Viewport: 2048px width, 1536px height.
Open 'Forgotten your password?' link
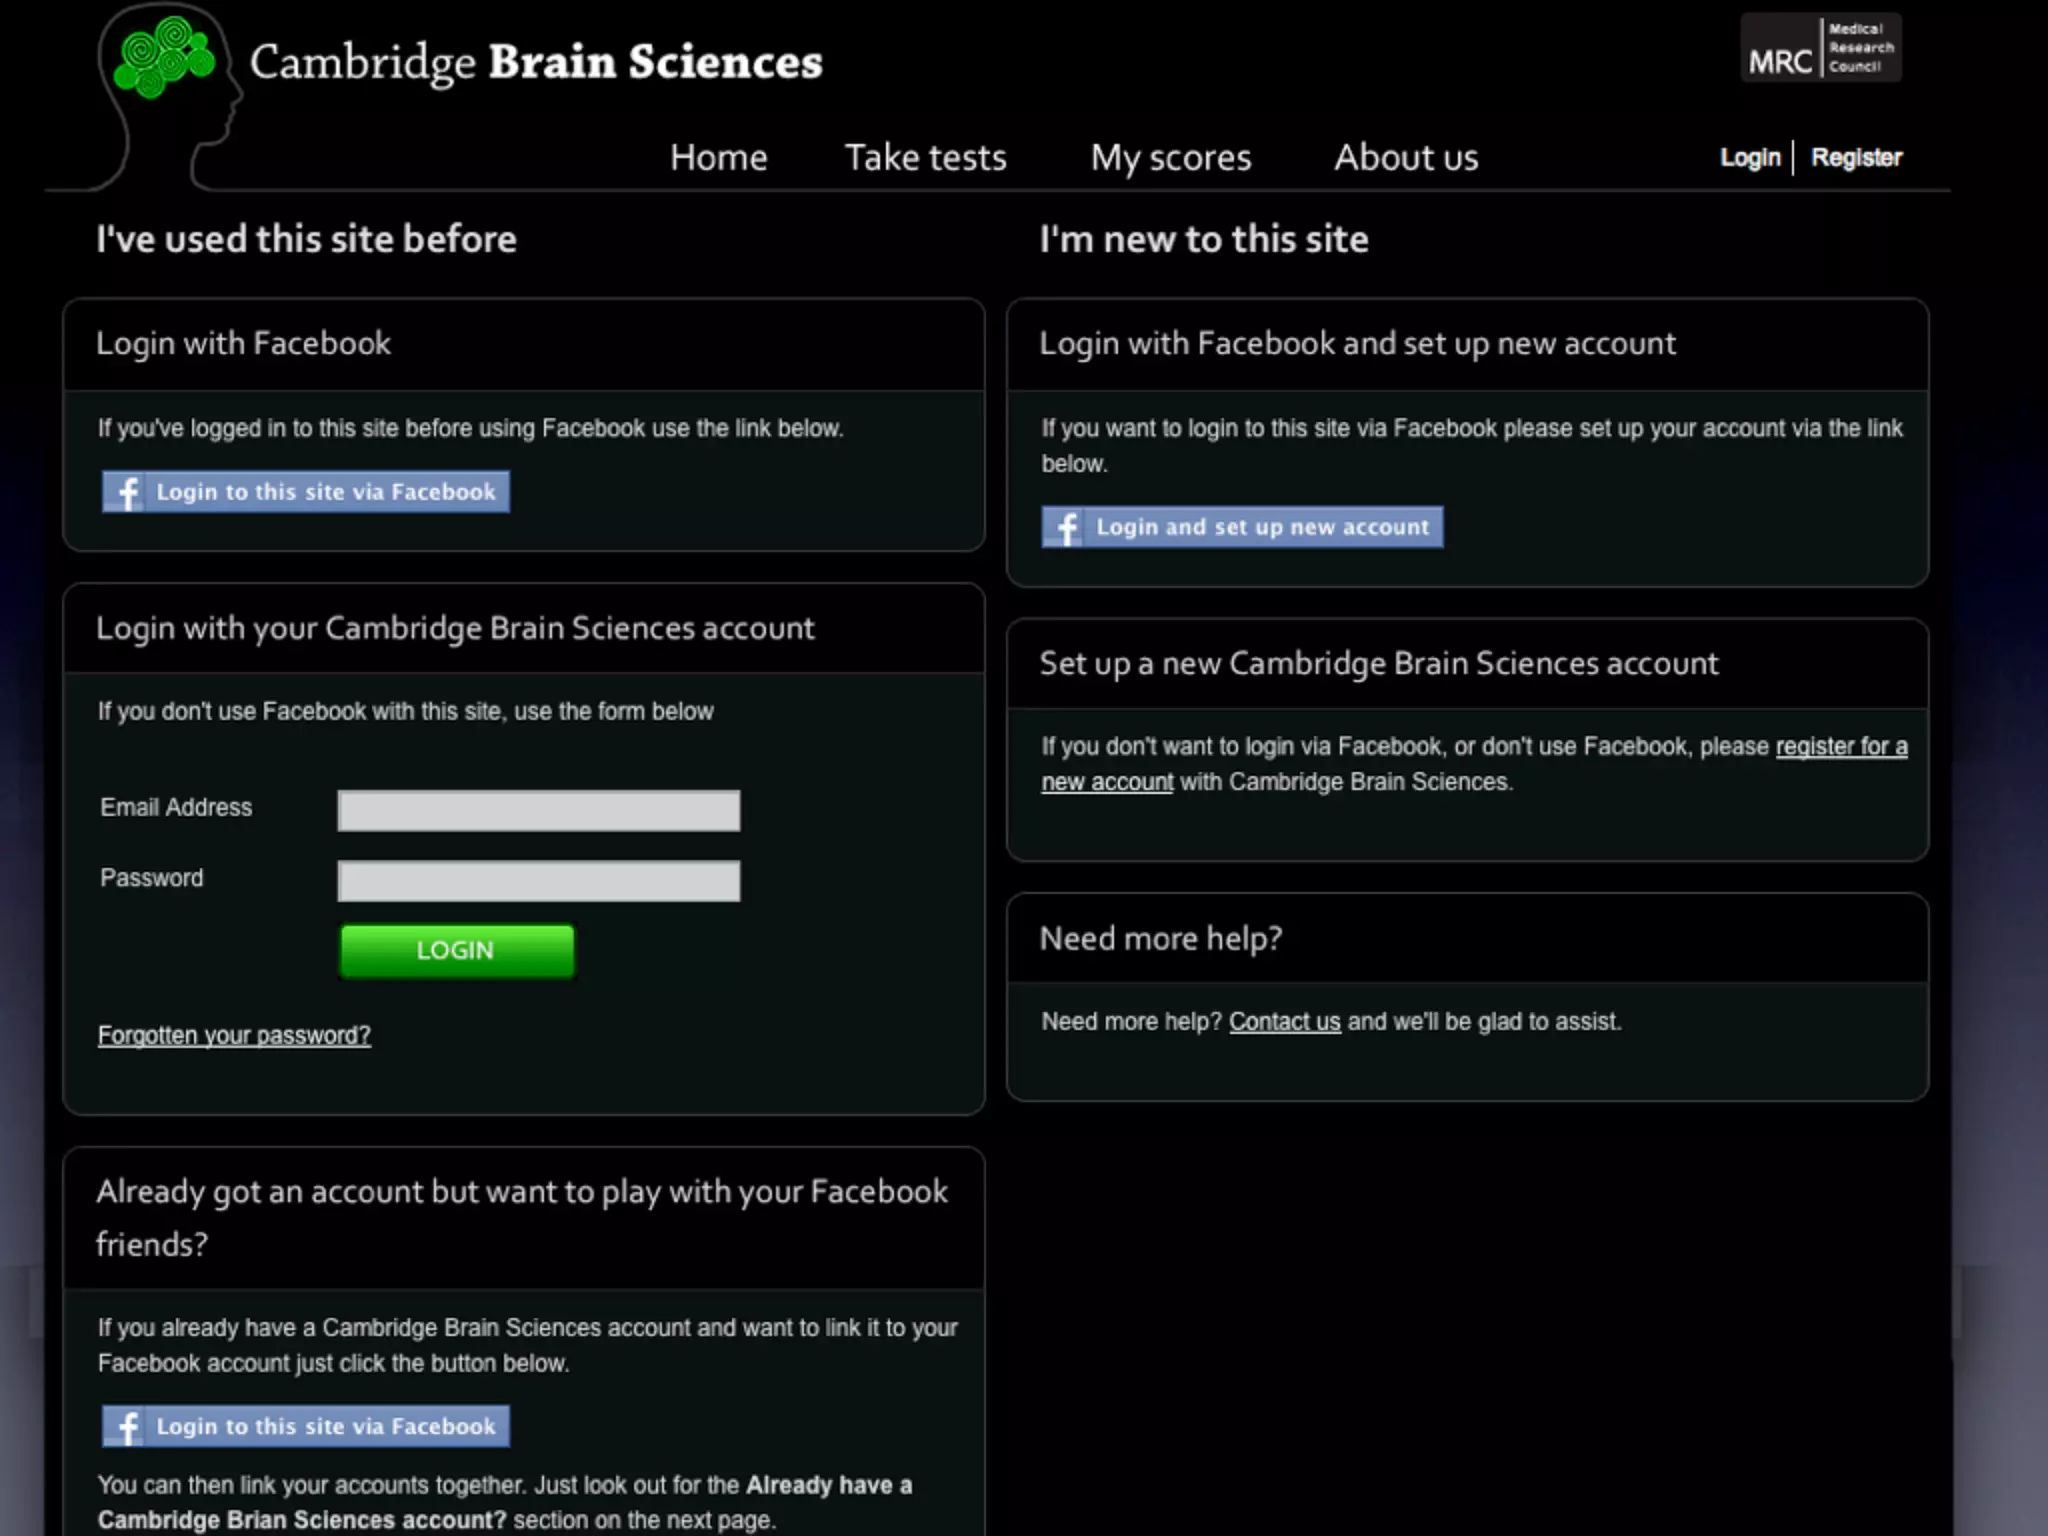click(x=234, y=1035)
